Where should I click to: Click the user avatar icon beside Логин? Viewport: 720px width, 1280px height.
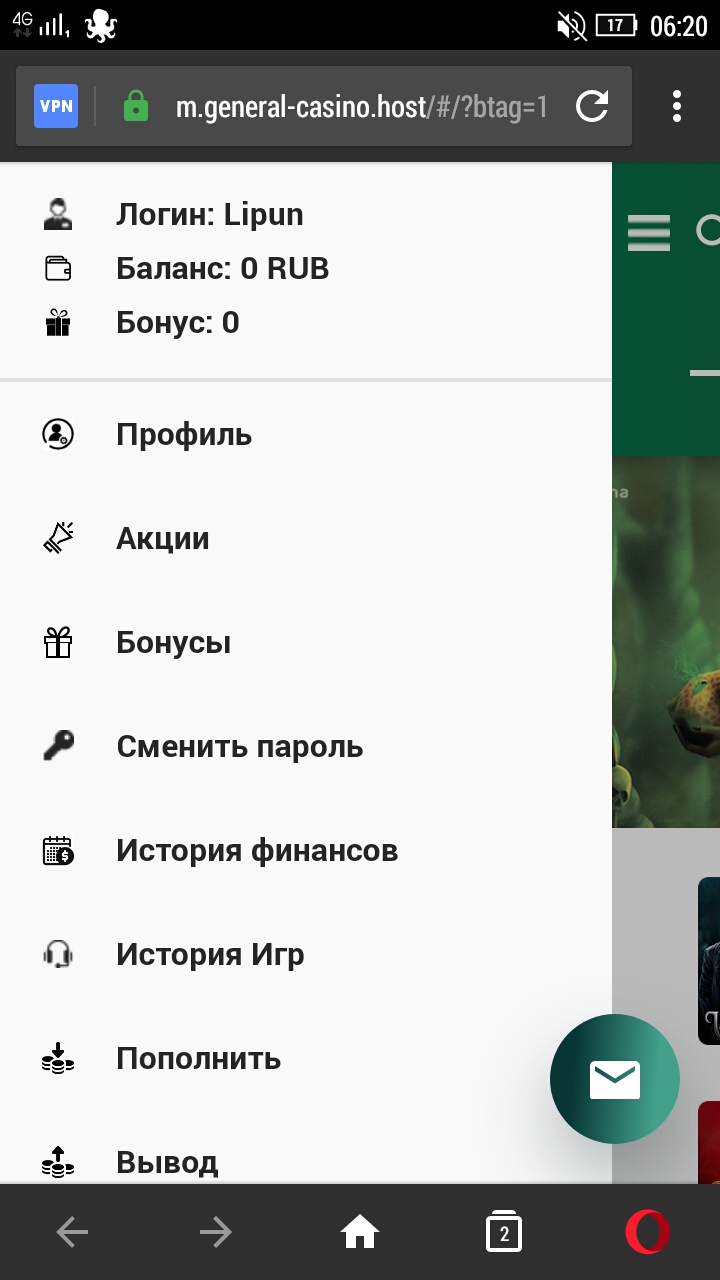point(58,215)
